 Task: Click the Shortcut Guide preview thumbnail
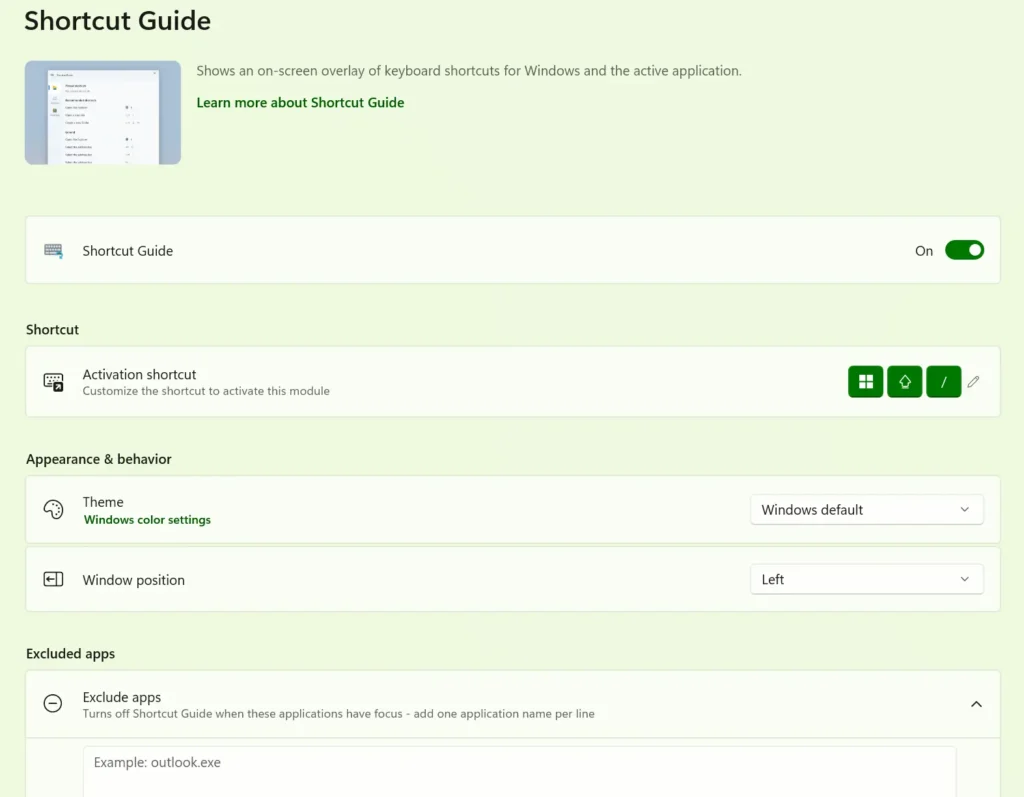coord(103,112)
